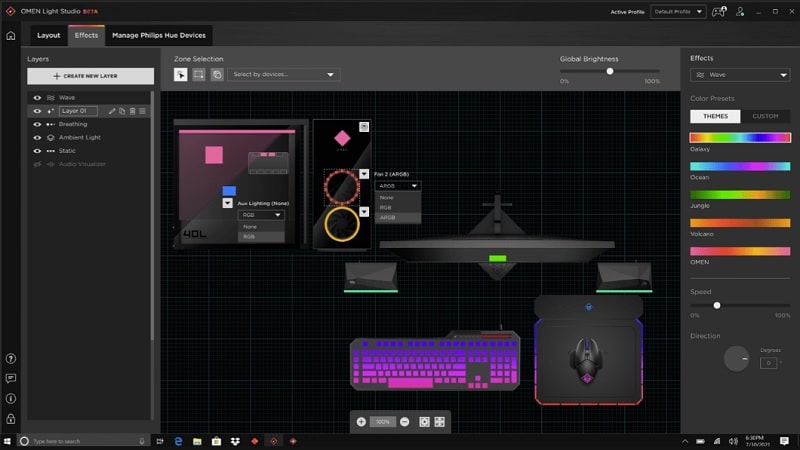Open Dropbox from the taskbar
The image size is (800, 450).
coord(235,441)
